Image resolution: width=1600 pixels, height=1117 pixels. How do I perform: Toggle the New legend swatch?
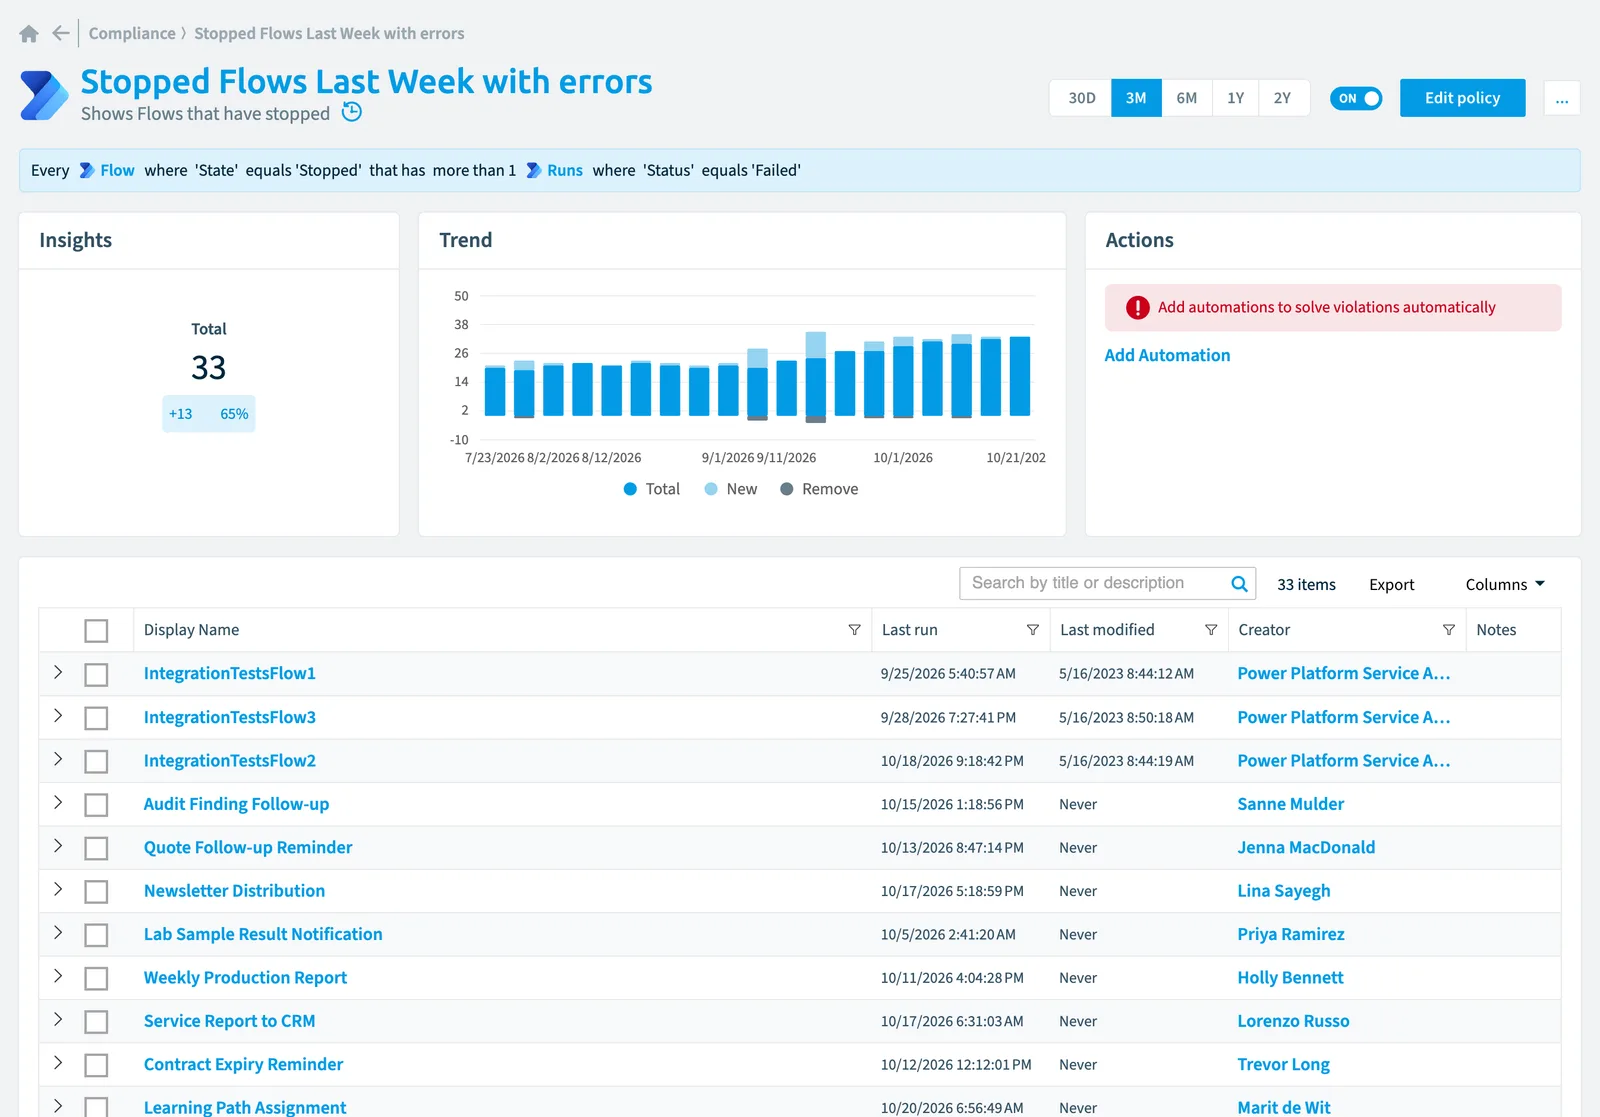711,489
